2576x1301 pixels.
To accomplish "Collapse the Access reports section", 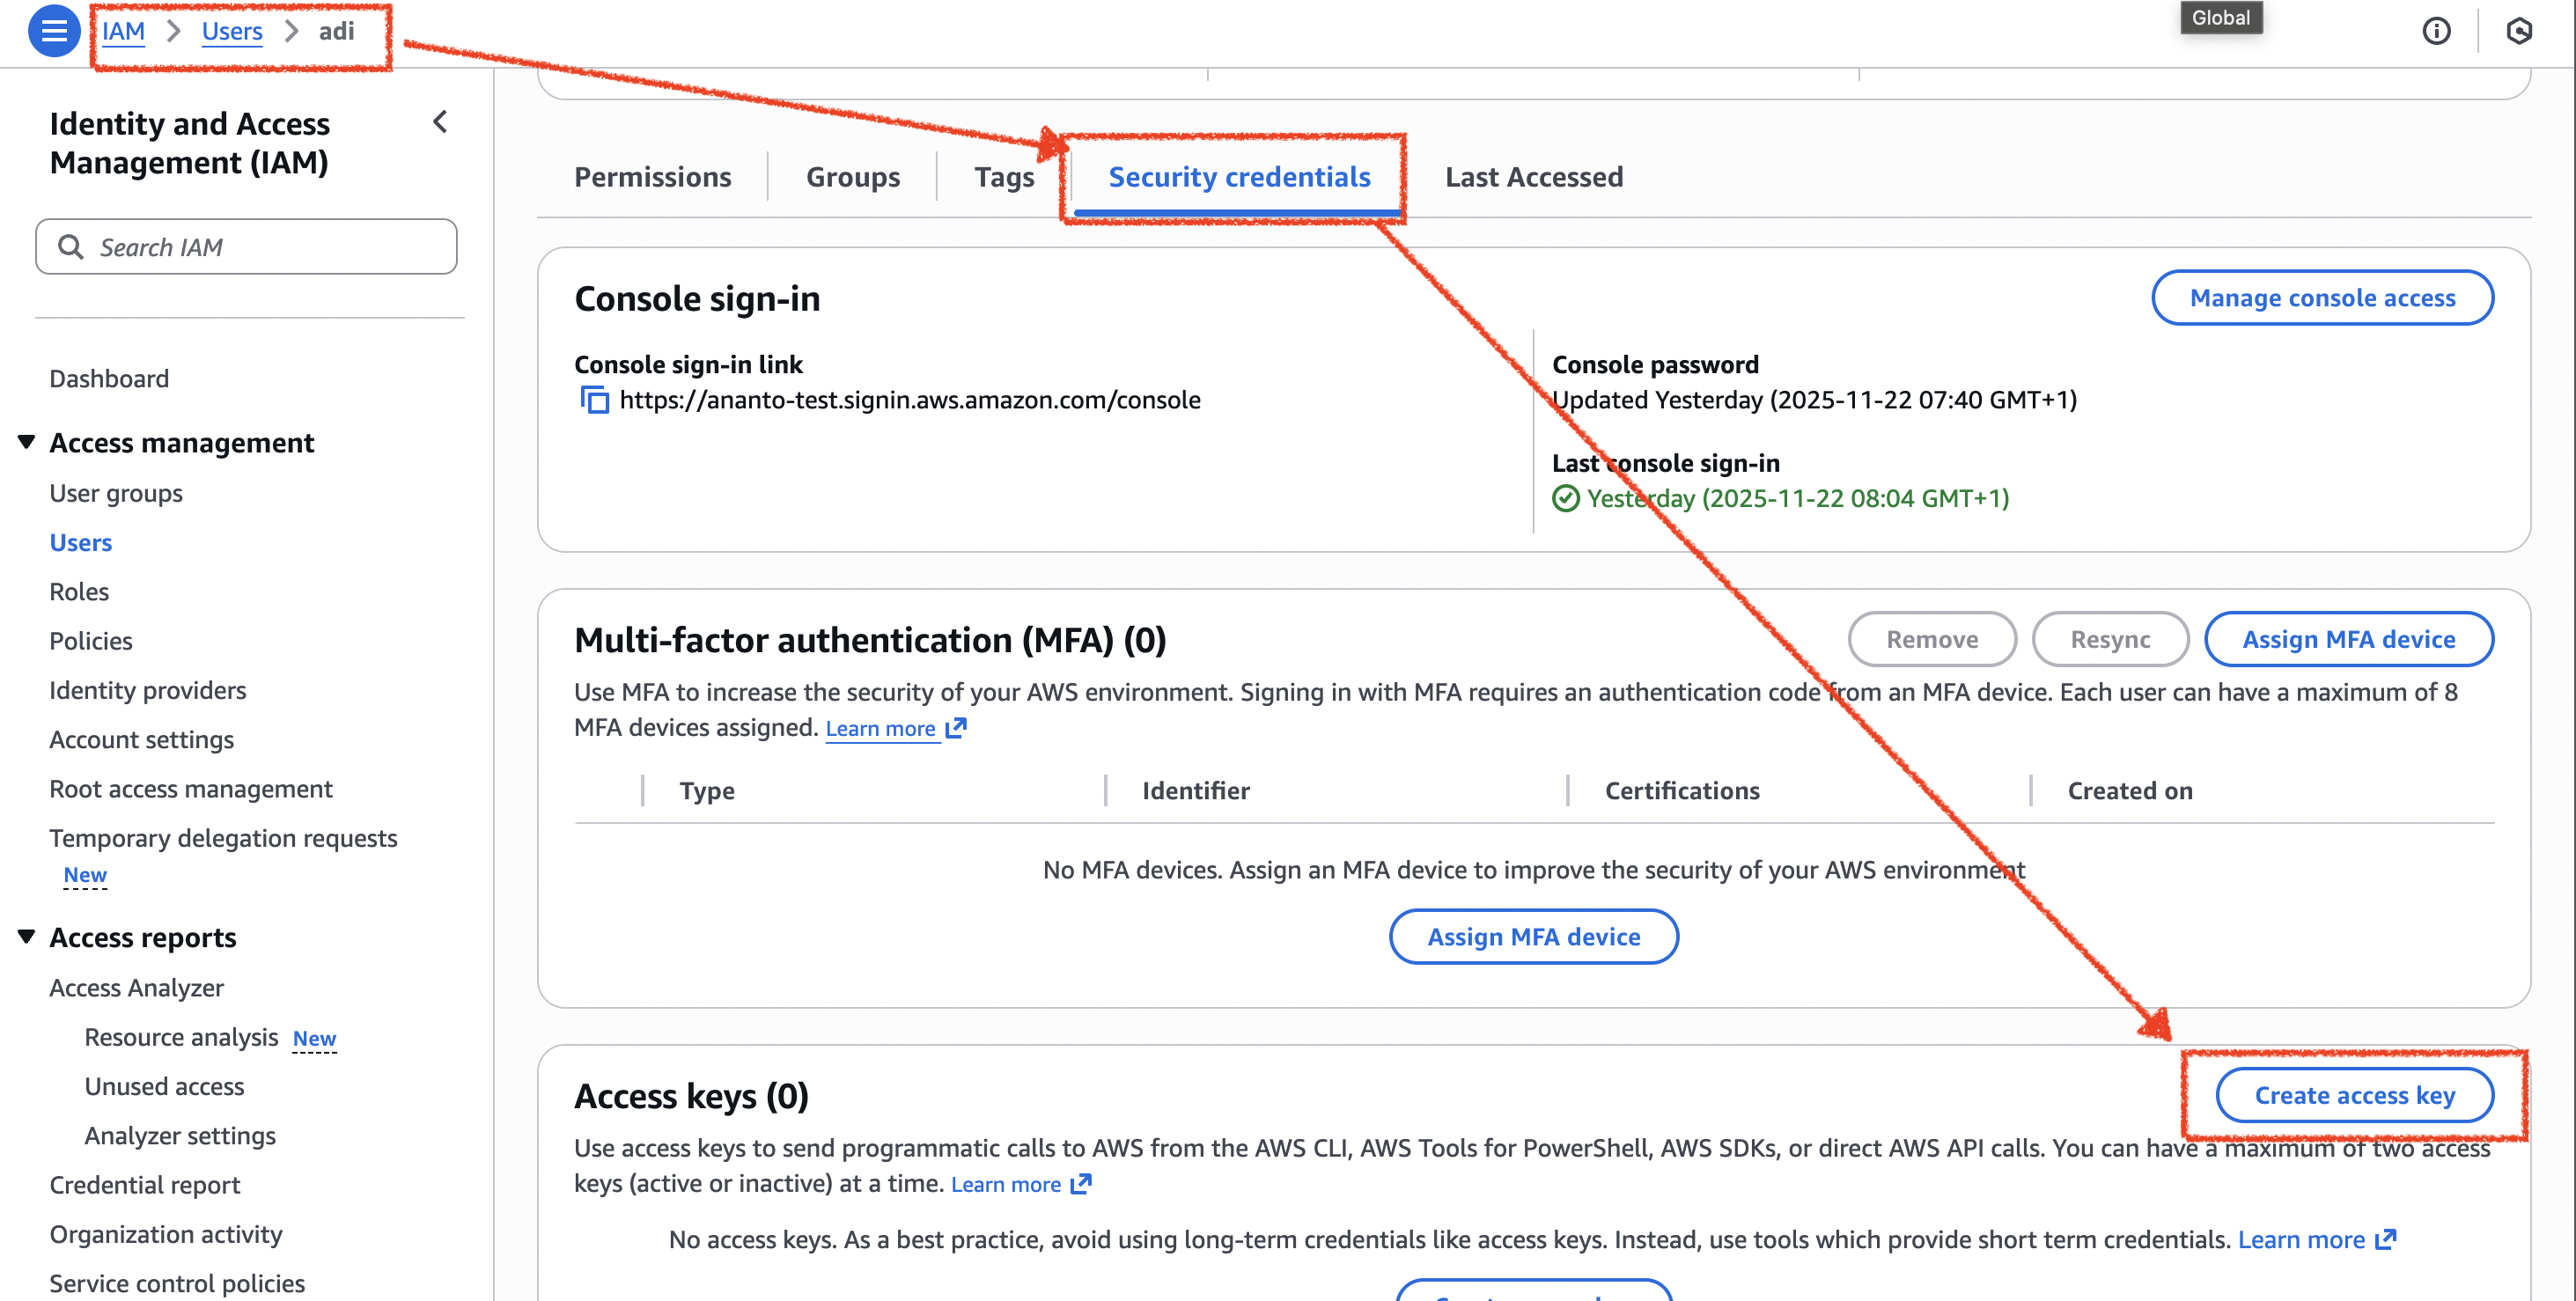I will coord(27,936).
